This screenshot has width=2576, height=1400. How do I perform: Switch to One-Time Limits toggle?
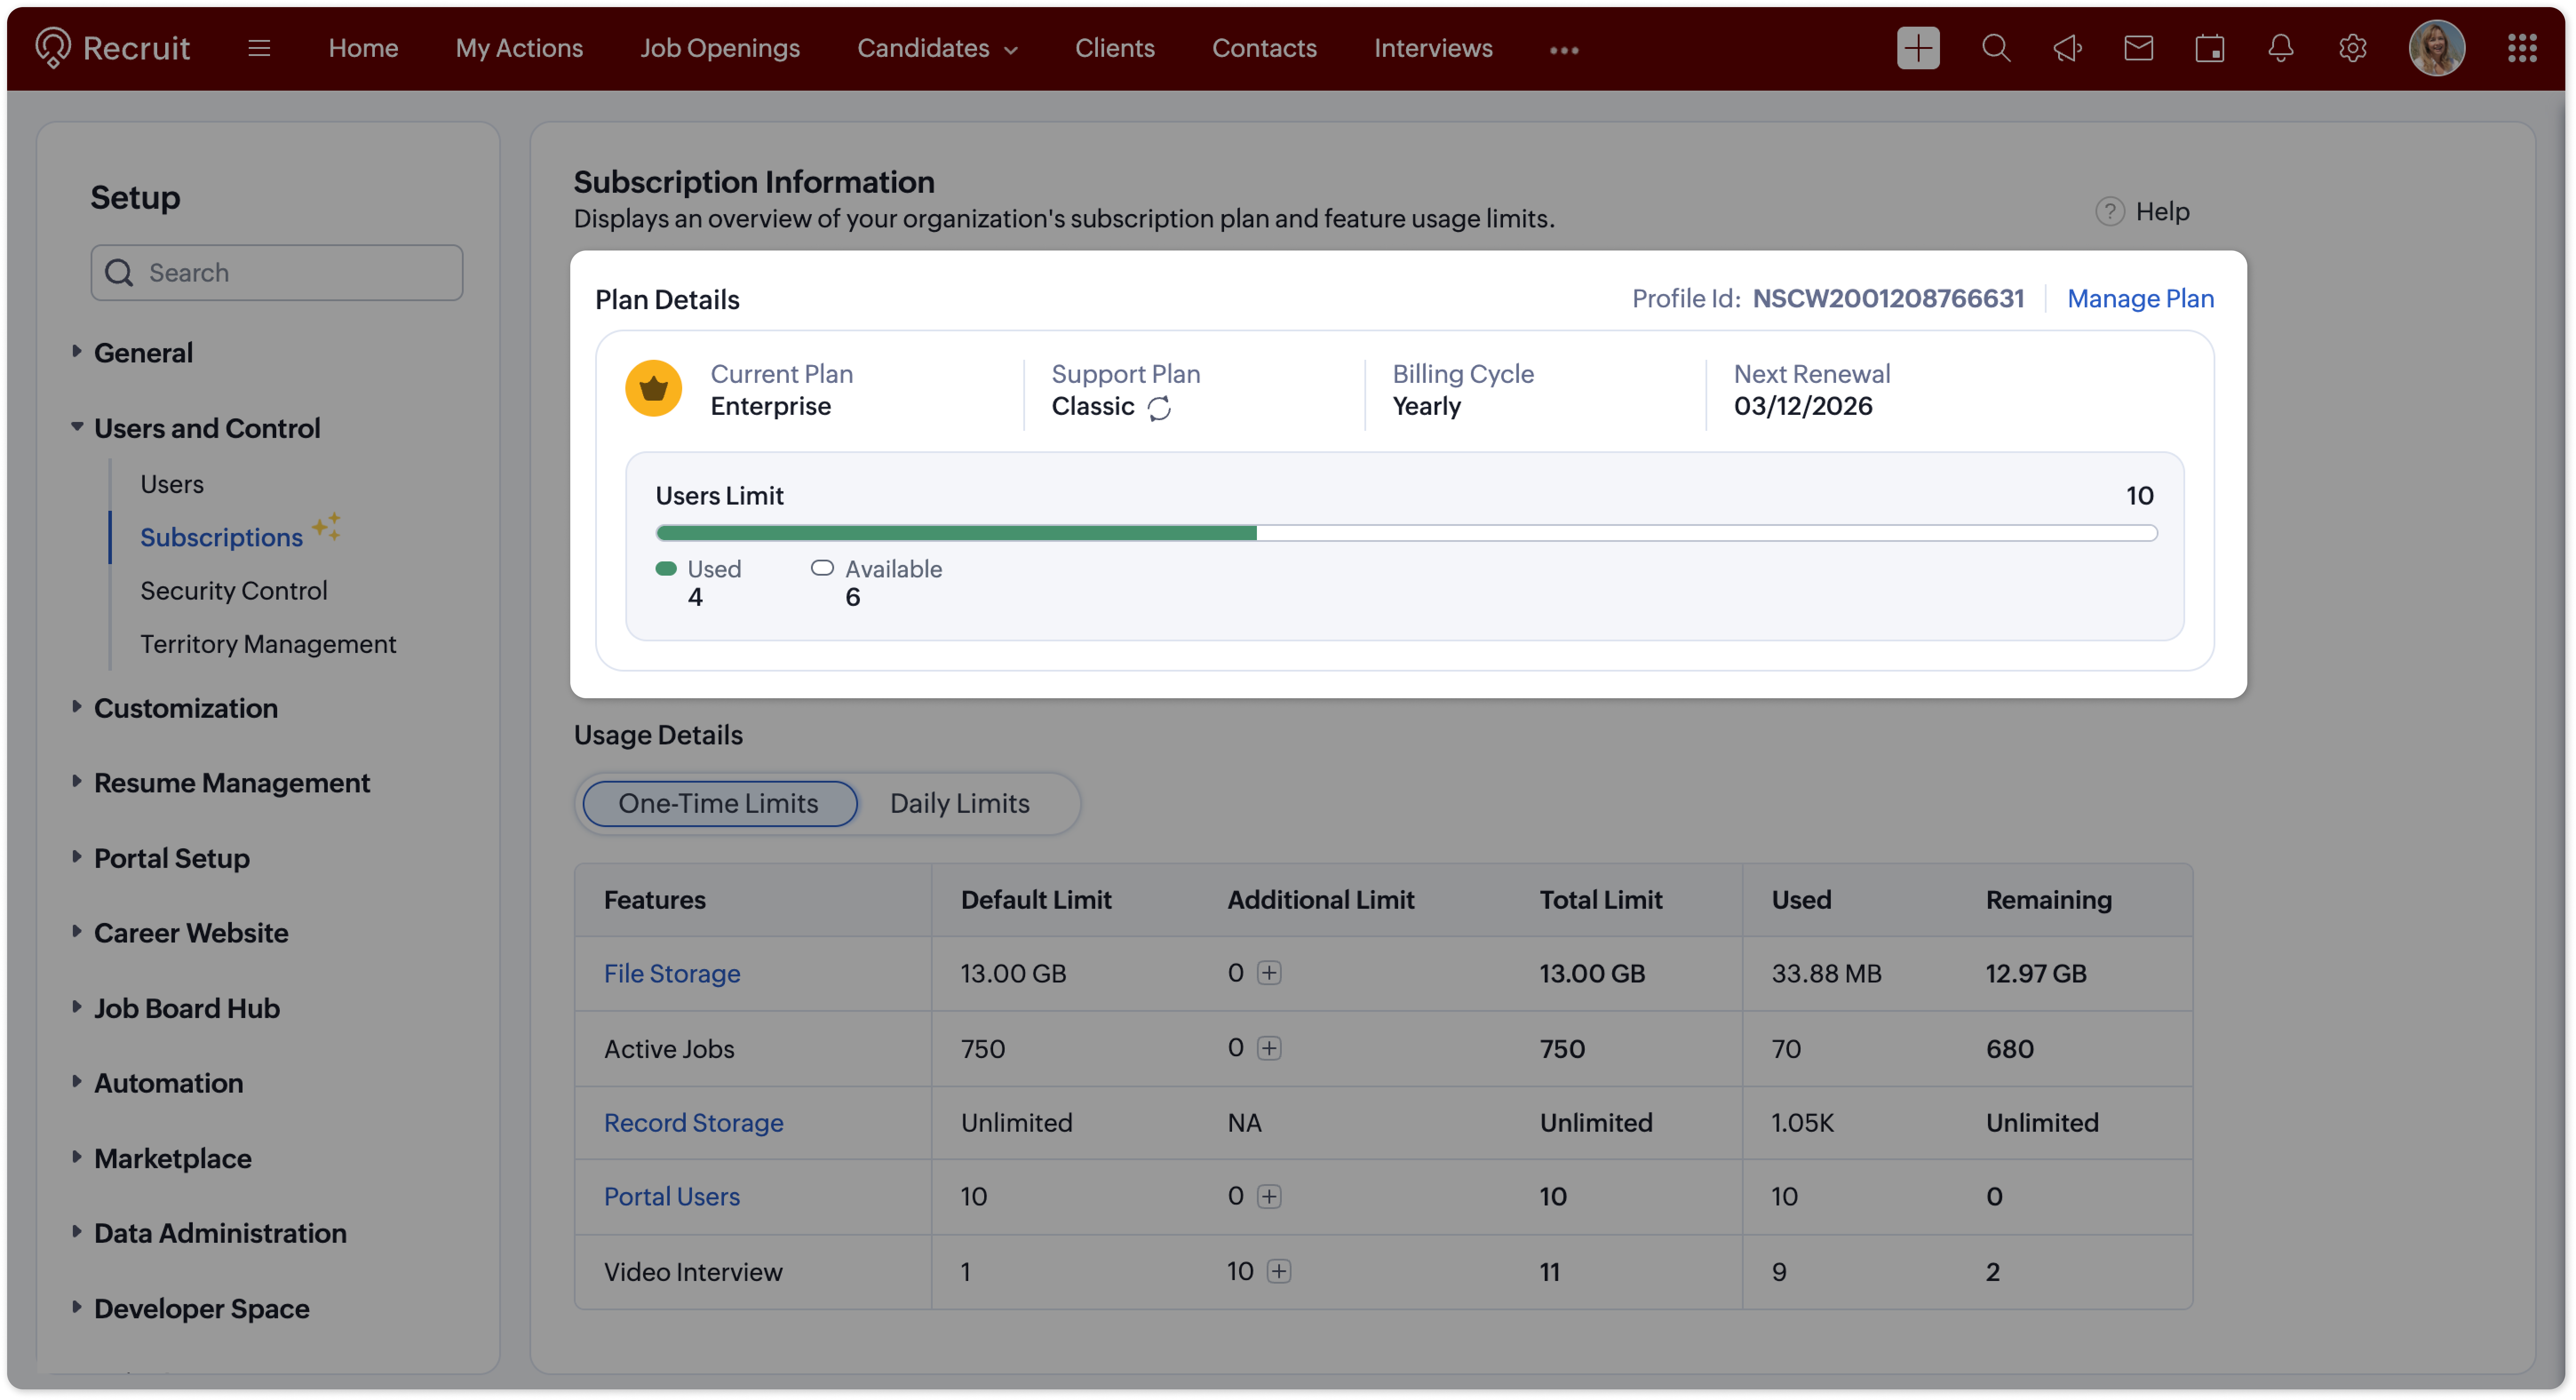[x=718, y=803]
